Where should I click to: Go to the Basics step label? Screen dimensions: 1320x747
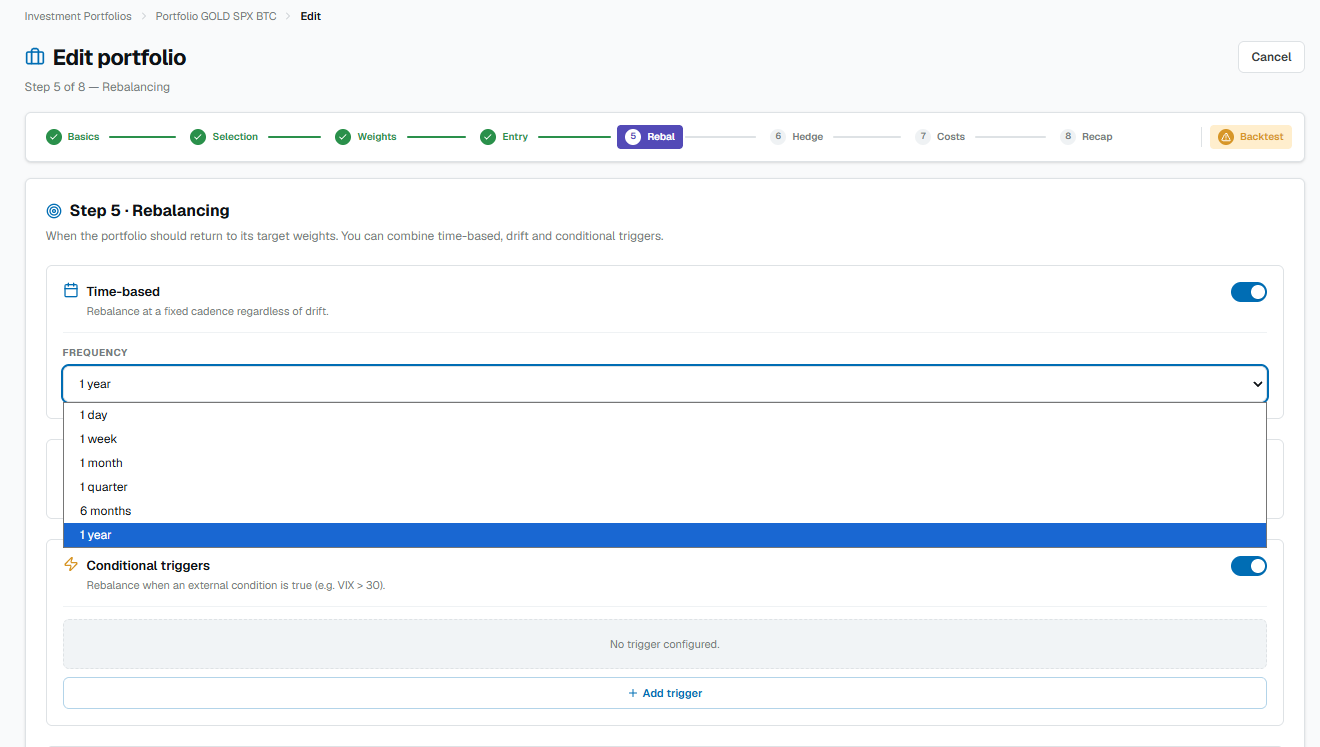point(83,137)
